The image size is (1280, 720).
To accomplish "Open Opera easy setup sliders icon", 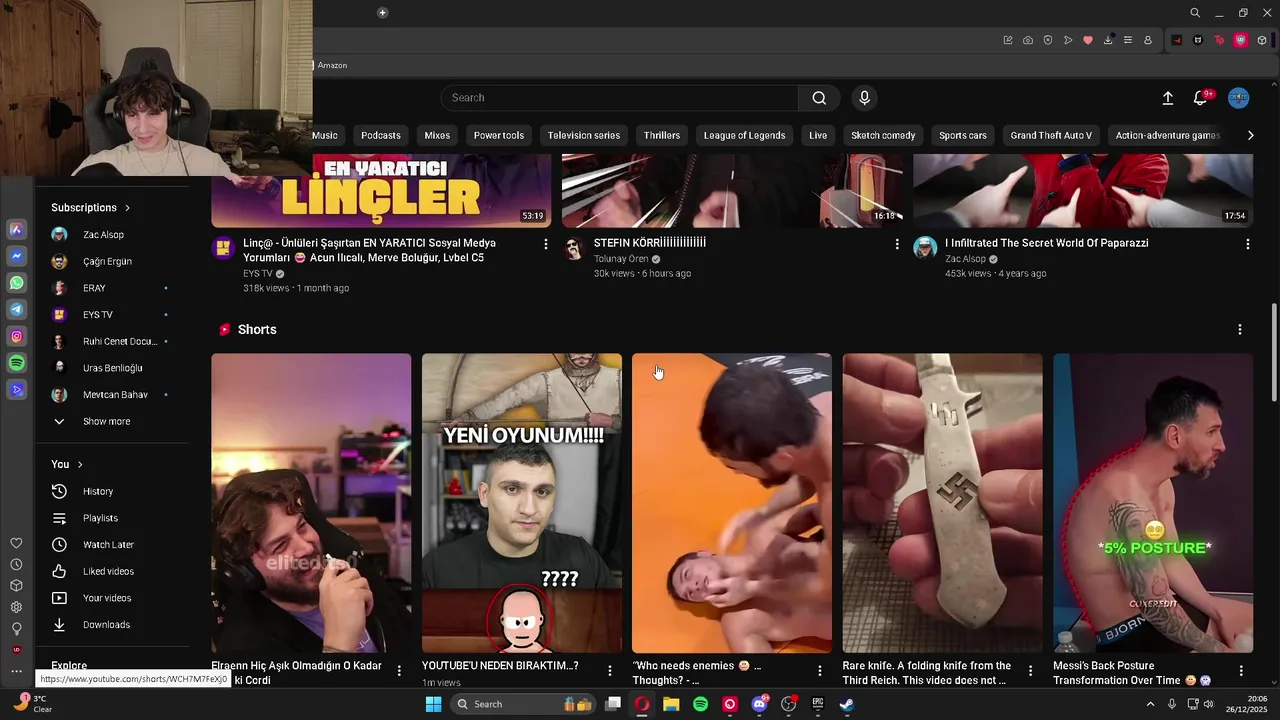I will pyautogui.click(x=1128, y=40).
